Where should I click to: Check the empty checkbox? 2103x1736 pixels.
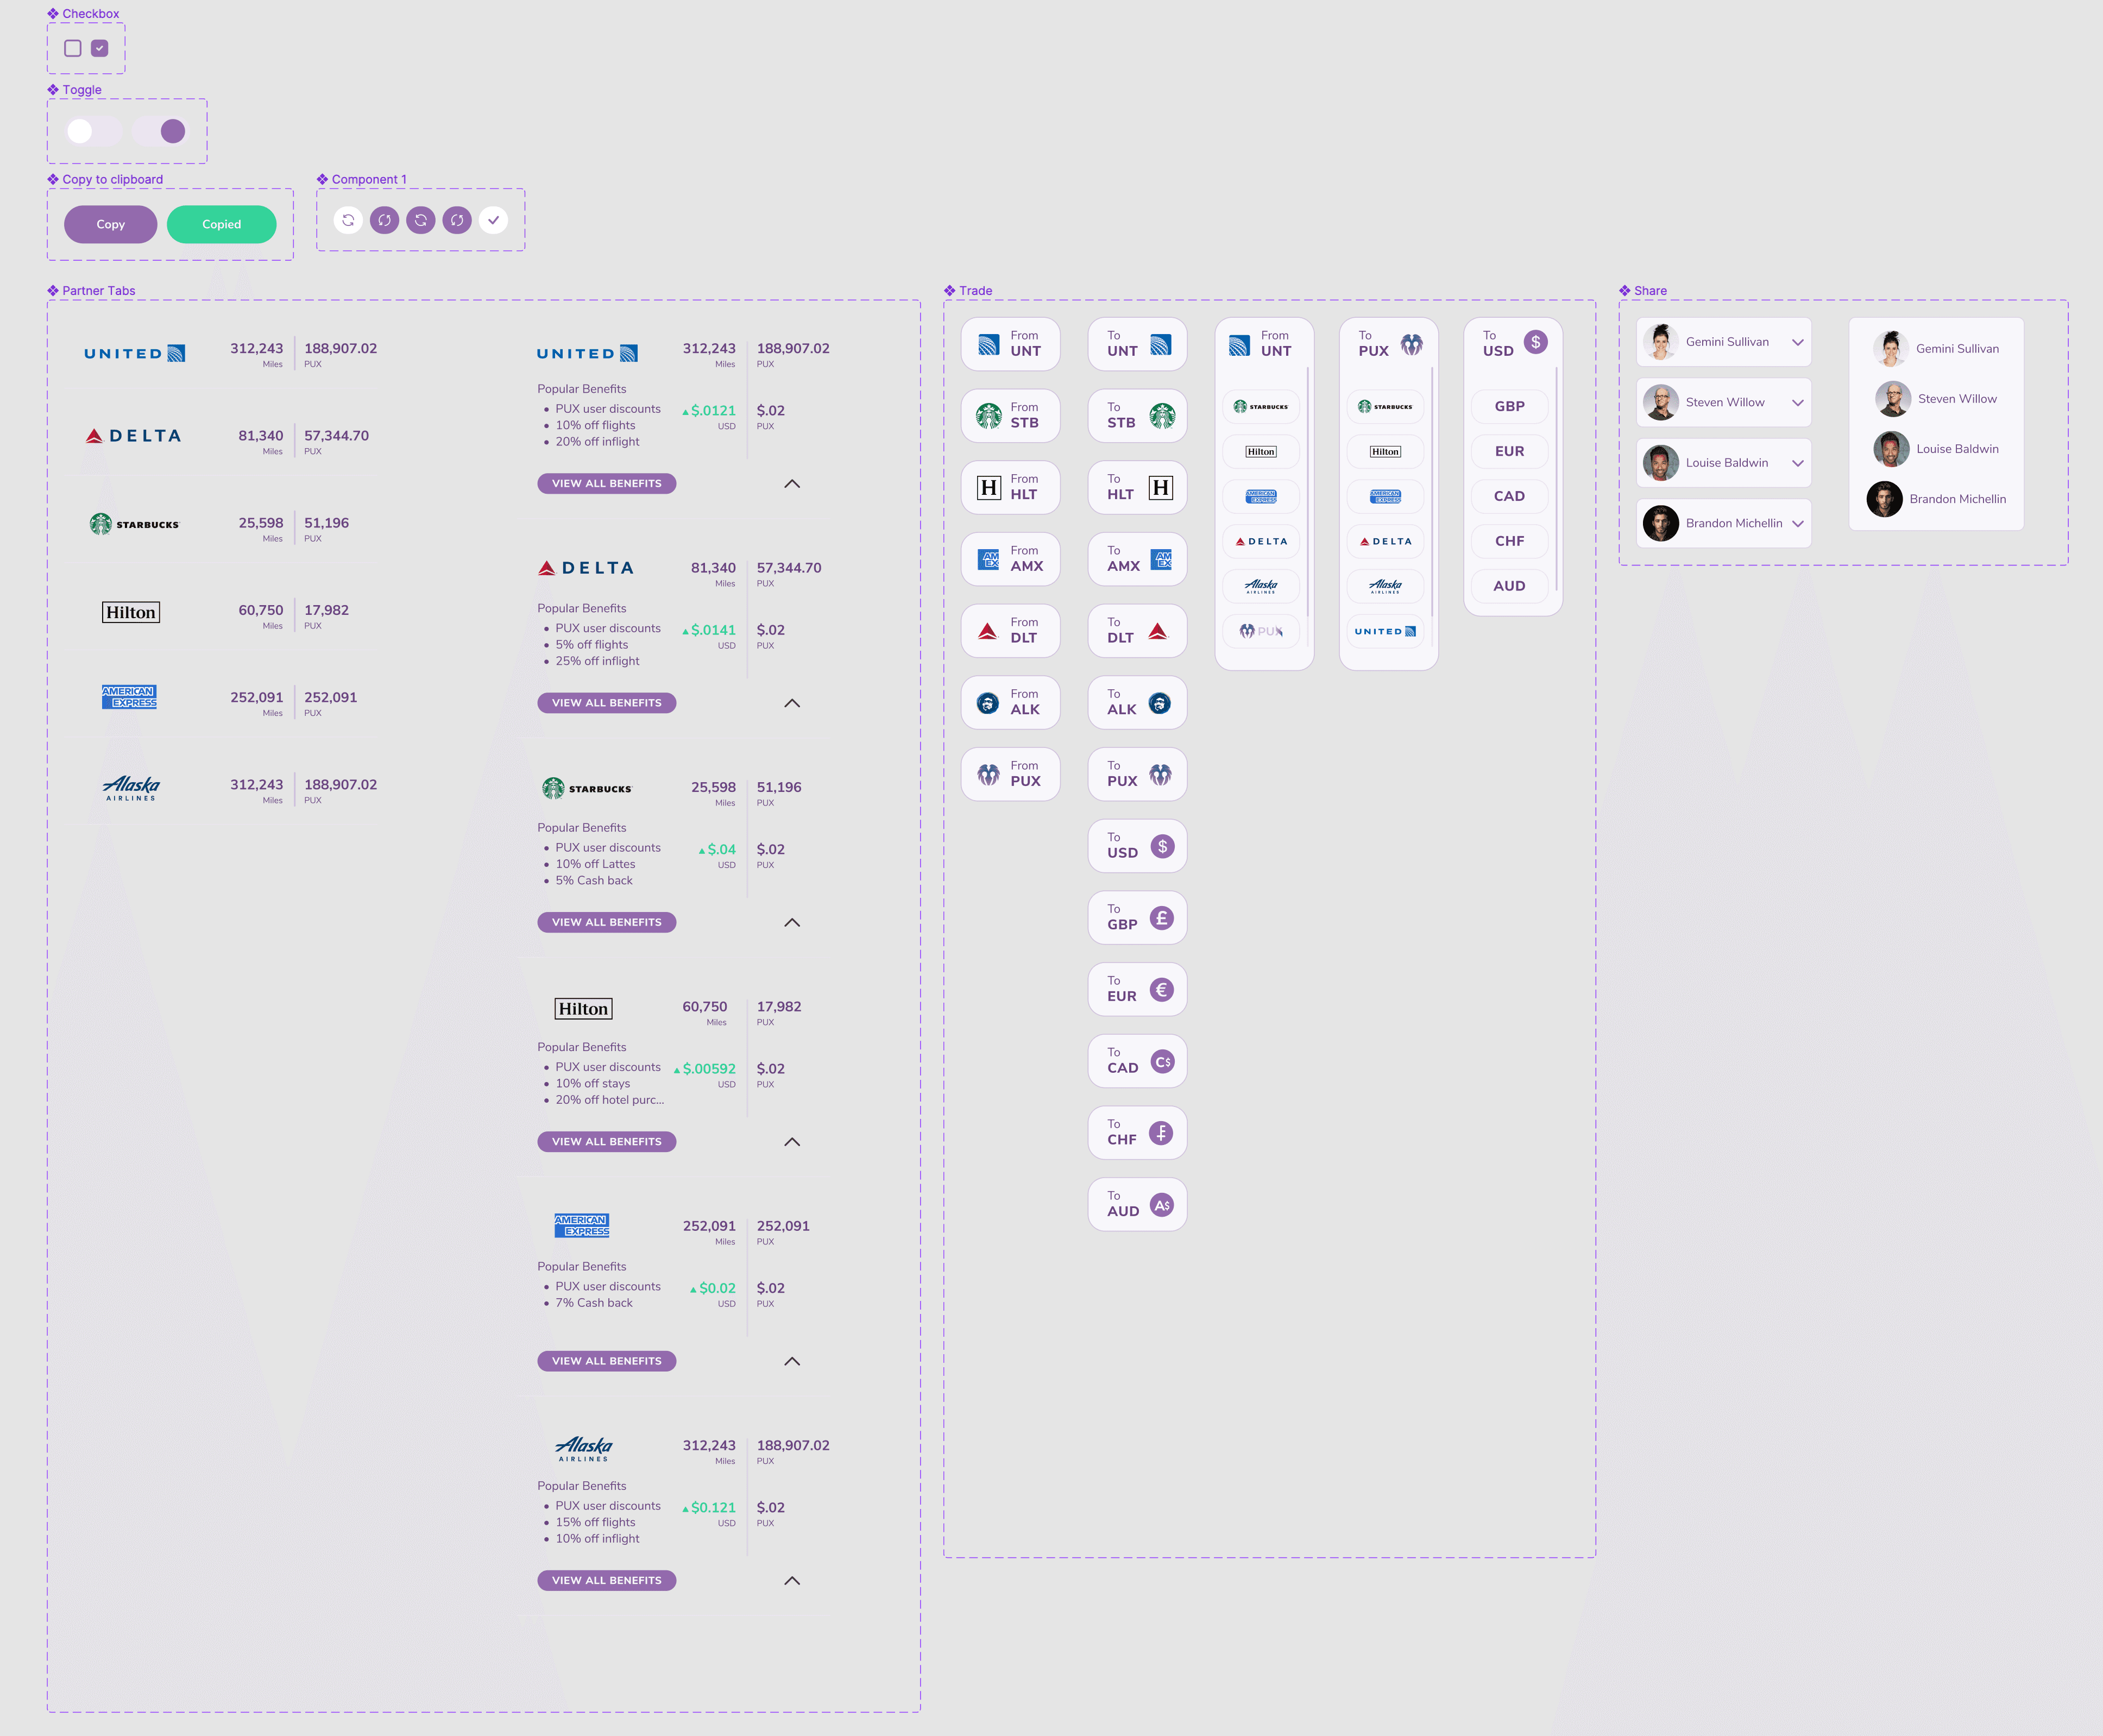click(73, 48)
